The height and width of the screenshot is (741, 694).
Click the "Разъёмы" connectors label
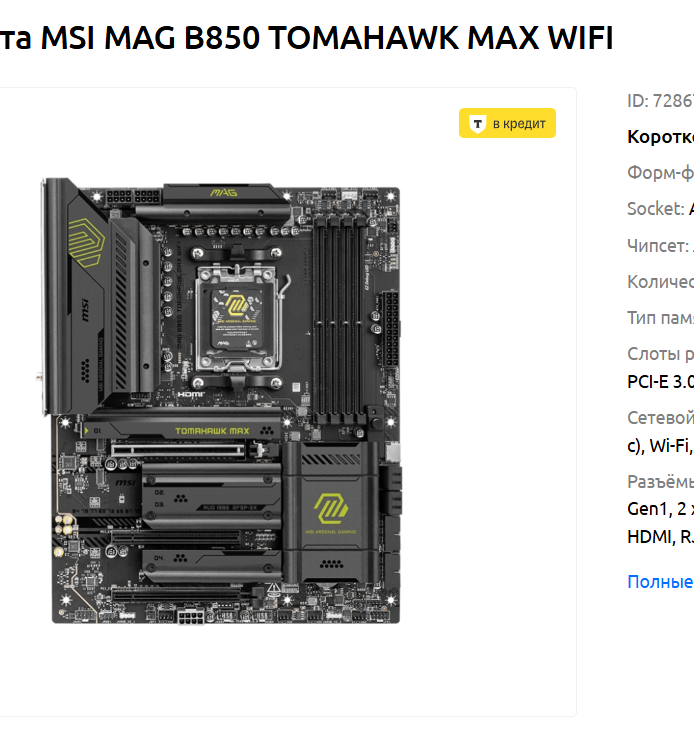click(660, 482)
